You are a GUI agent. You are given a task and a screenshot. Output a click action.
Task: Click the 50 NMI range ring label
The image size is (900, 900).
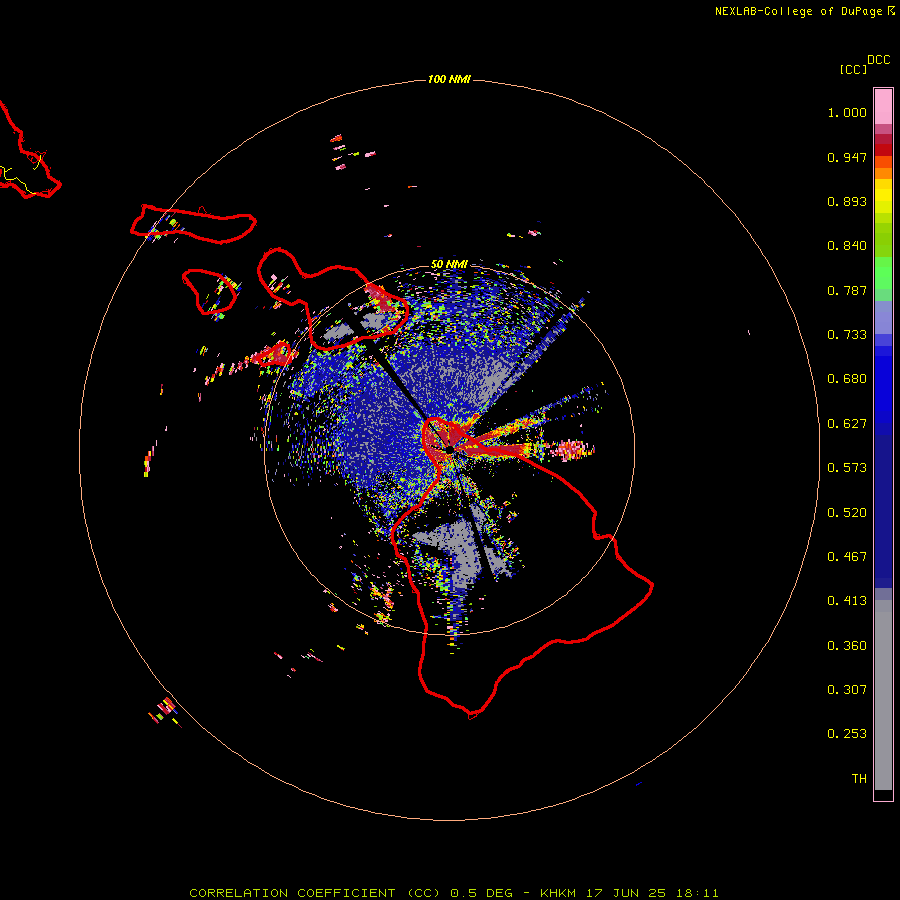click(449, 264)
